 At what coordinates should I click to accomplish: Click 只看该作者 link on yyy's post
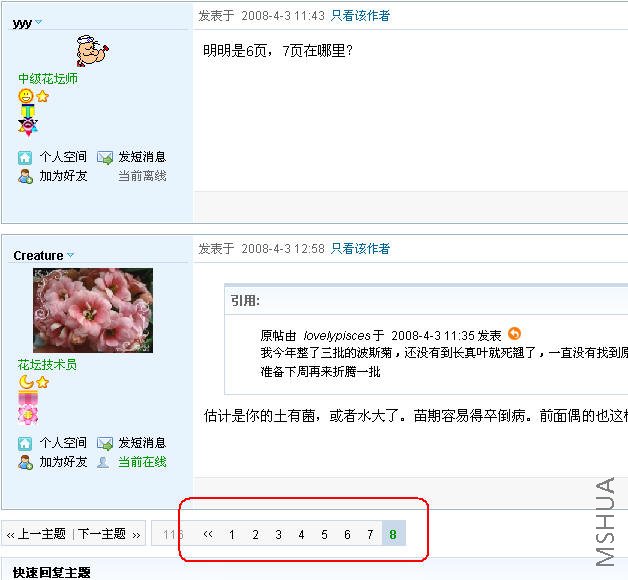pyautogui.click(x=360, y=16)
